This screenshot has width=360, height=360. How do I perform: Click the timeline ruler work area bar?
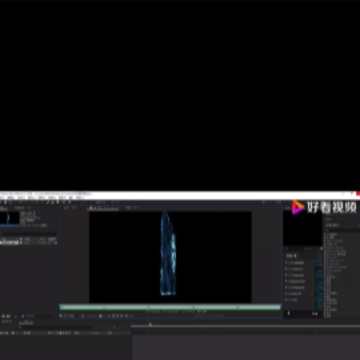[246, 326]
